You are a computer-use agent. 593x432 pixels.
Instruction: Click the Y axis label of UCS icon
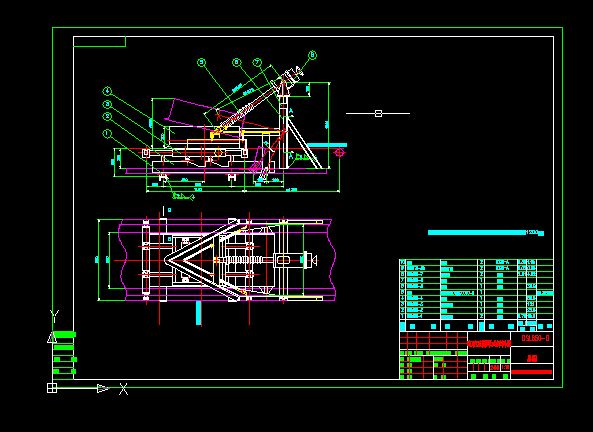pyautogui.click(x=54, y=317)
